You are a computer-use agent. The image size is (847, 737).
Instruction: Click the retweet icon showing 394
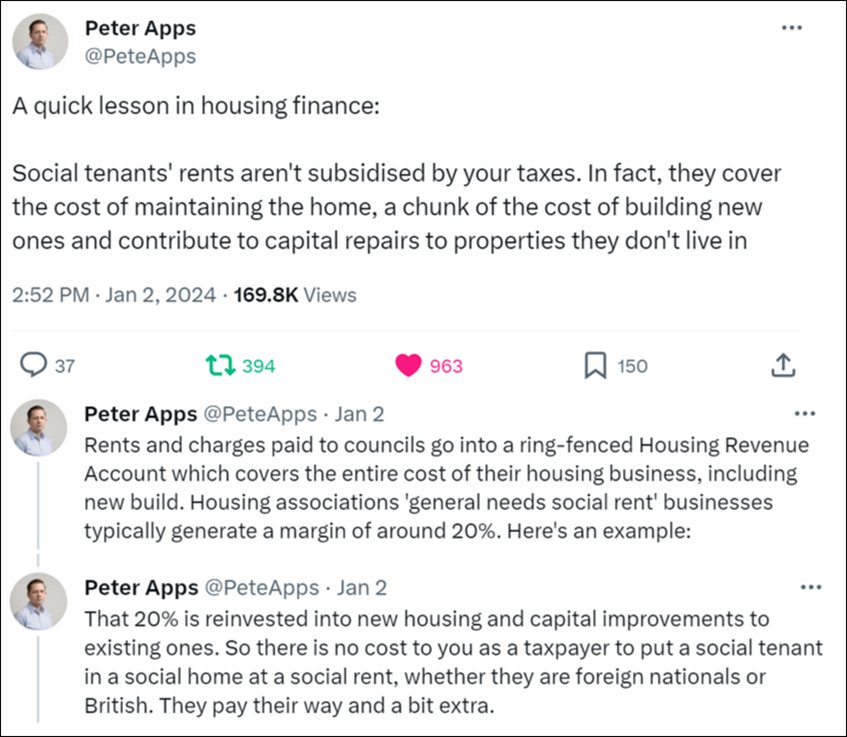(222, 366)
